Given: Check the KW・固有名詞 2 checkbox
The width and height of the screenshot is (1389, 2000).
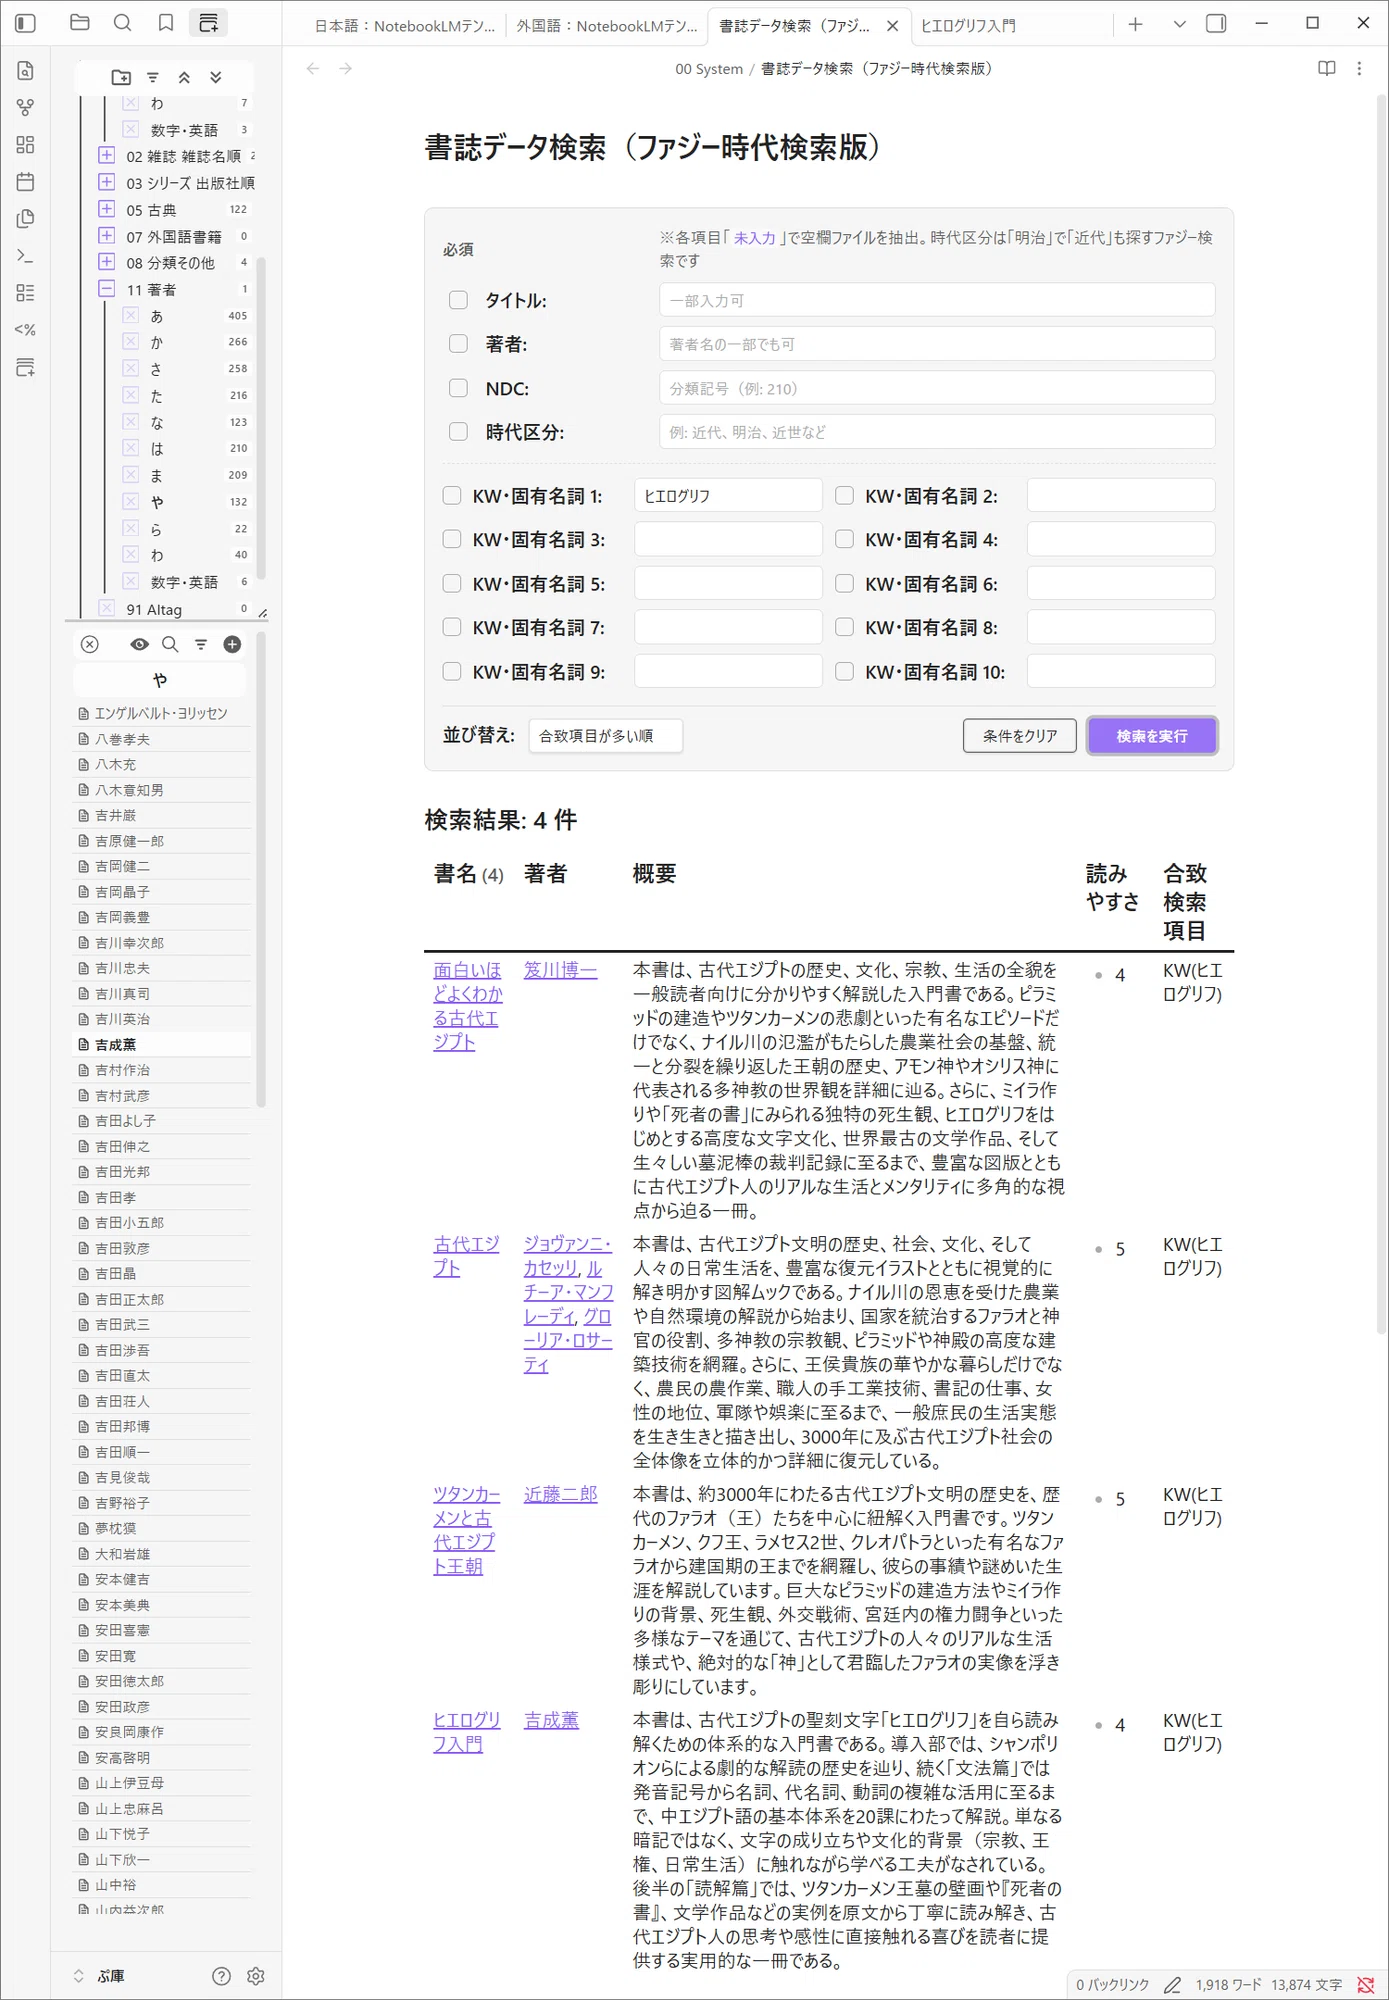Looking at the screenshot, I should (845, 496).
